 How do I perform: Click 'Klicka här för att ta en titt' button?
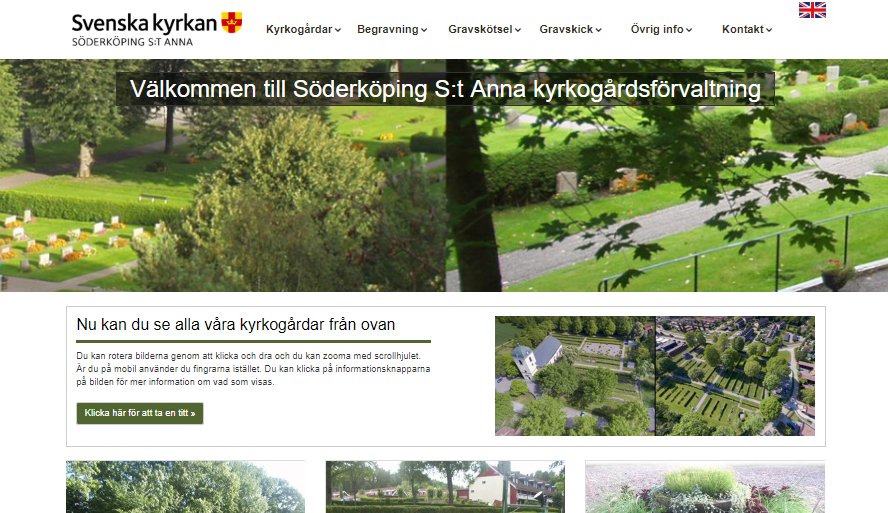click(140, 413)
